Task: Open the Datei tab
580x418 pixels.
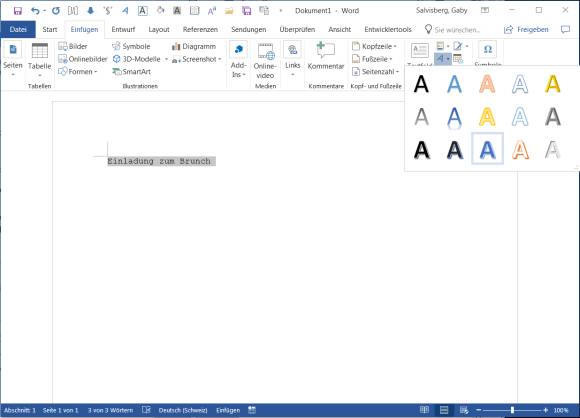Action: pos(18,30)
